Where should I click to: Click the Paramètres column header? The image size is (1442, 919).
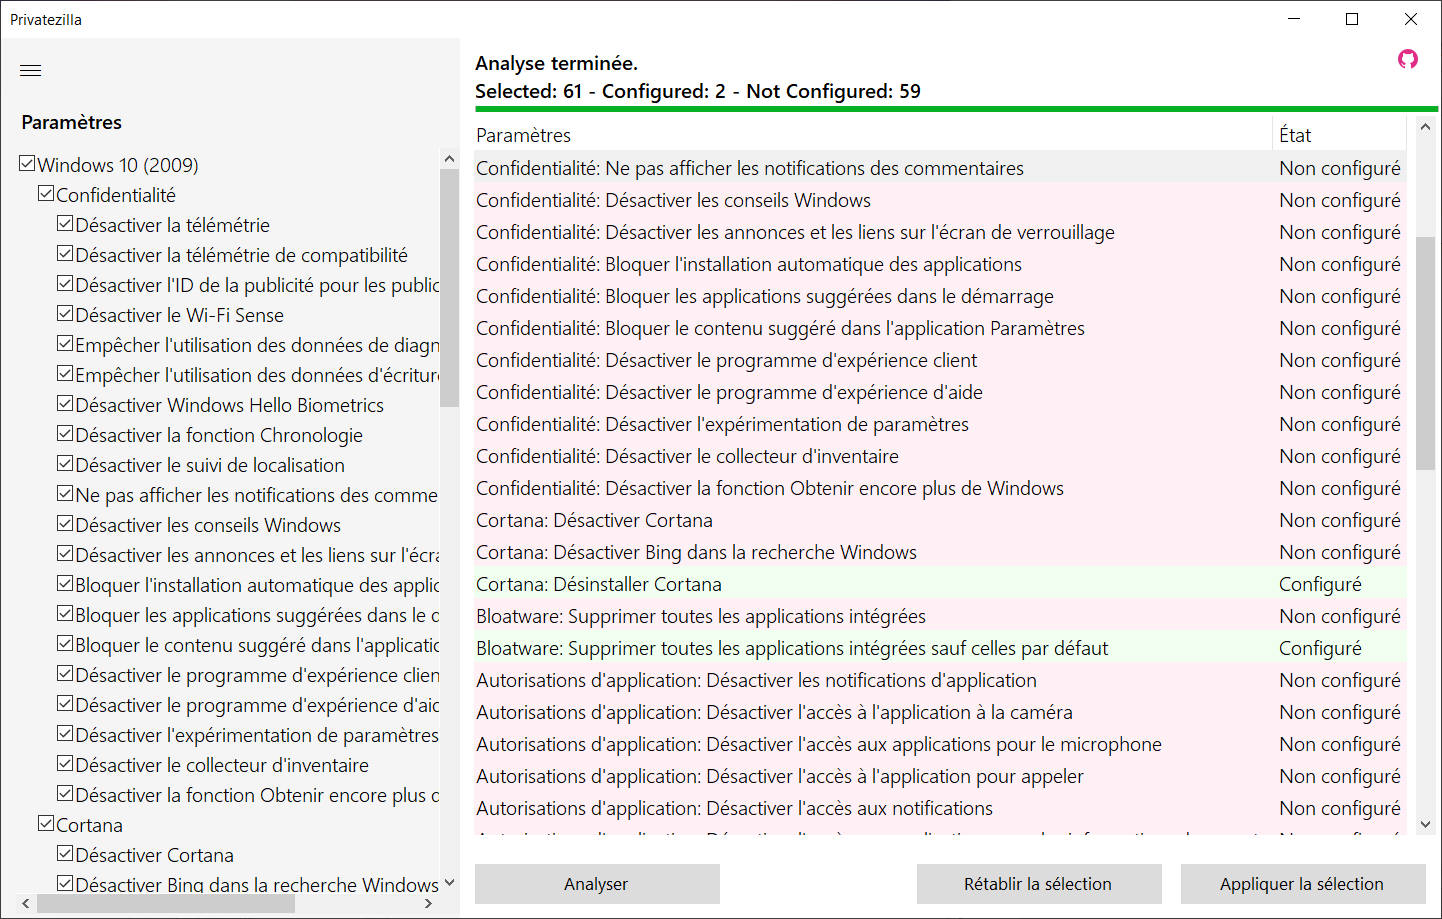873,135
